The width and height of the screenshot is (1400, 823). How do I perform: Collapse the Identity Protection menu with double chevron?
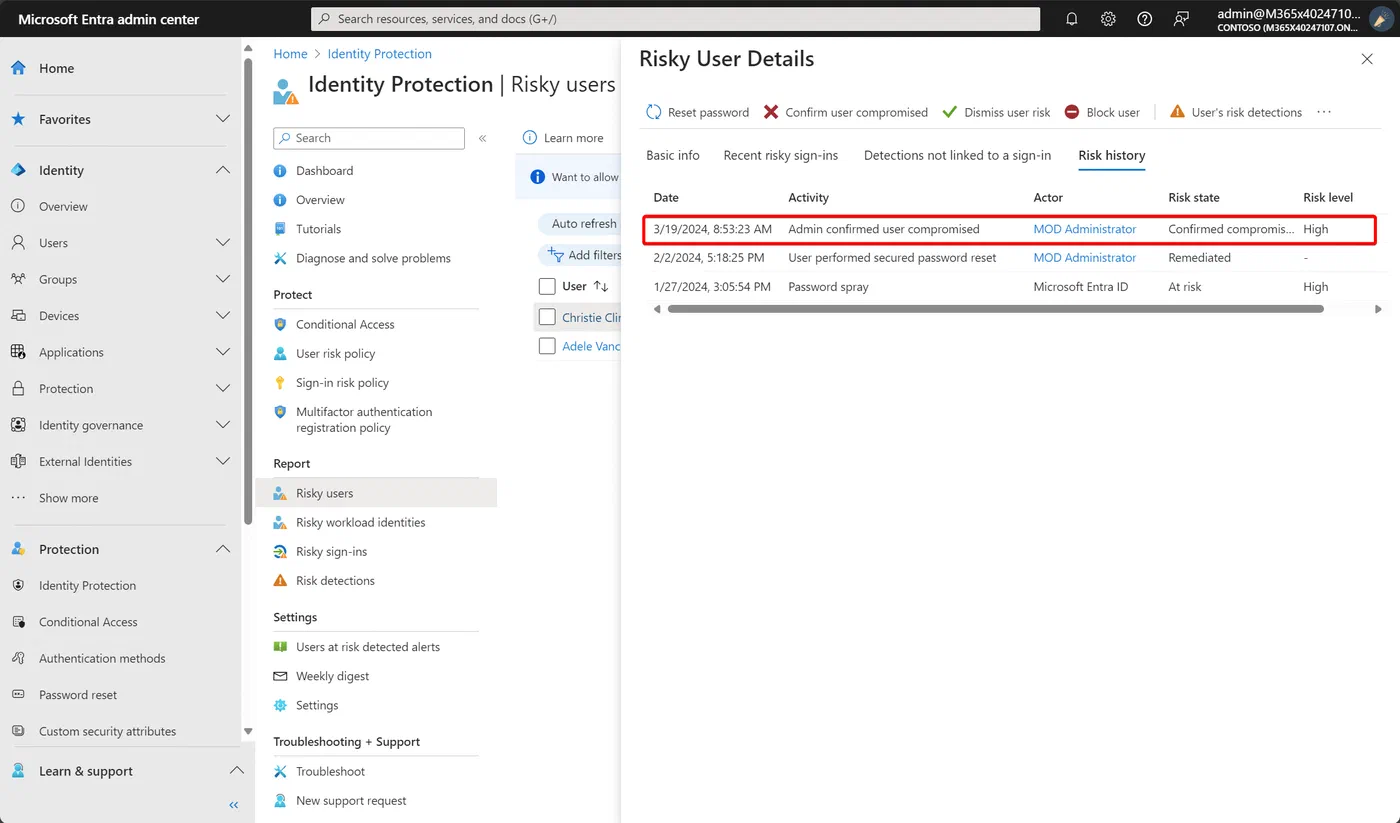(482, 138)
